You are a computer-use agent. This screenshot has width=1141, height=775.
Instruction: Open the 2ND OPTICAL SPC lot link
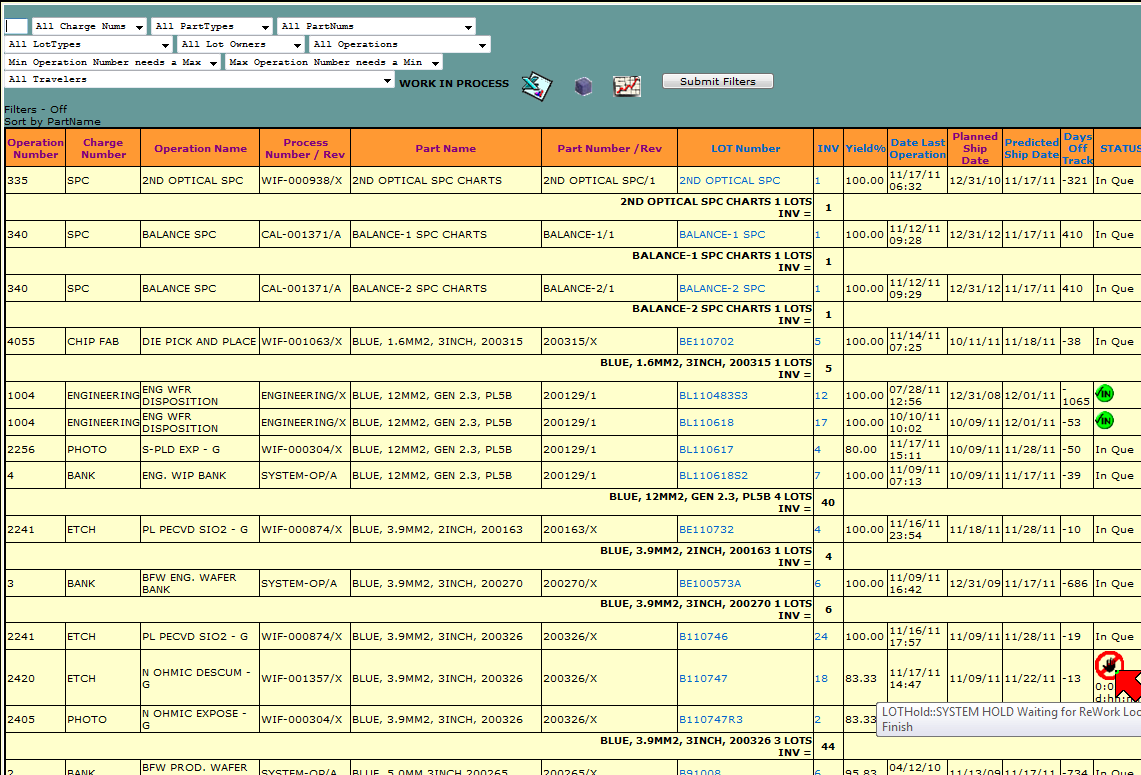pyautogui.click(x=729, y=181)
